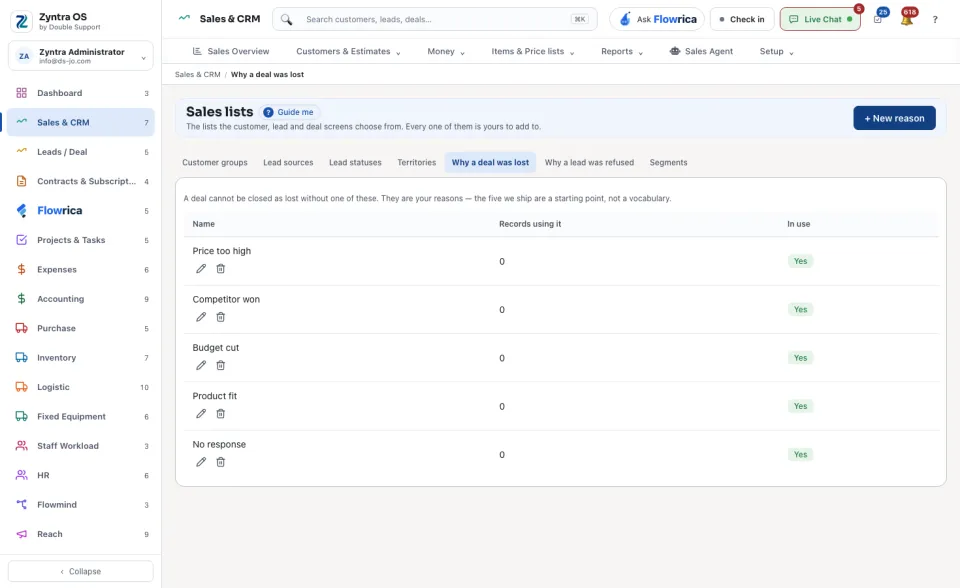The width and height of the screenshot is (960, 588).
Task: Expand the Reports menu
Action: coord(621,51)
